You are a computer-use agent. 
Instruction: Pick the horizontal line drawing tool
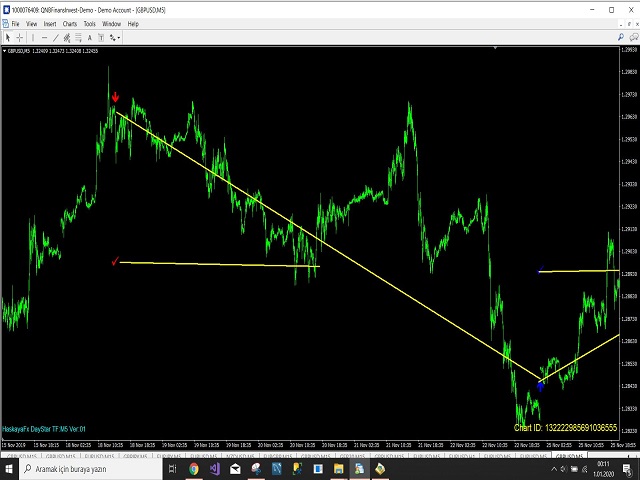pyautogui.click(x=44, y=38)
